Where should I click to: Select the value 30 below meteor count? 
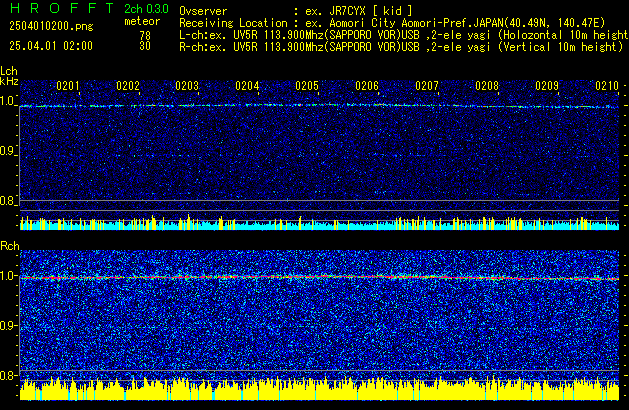pos(145,46)
